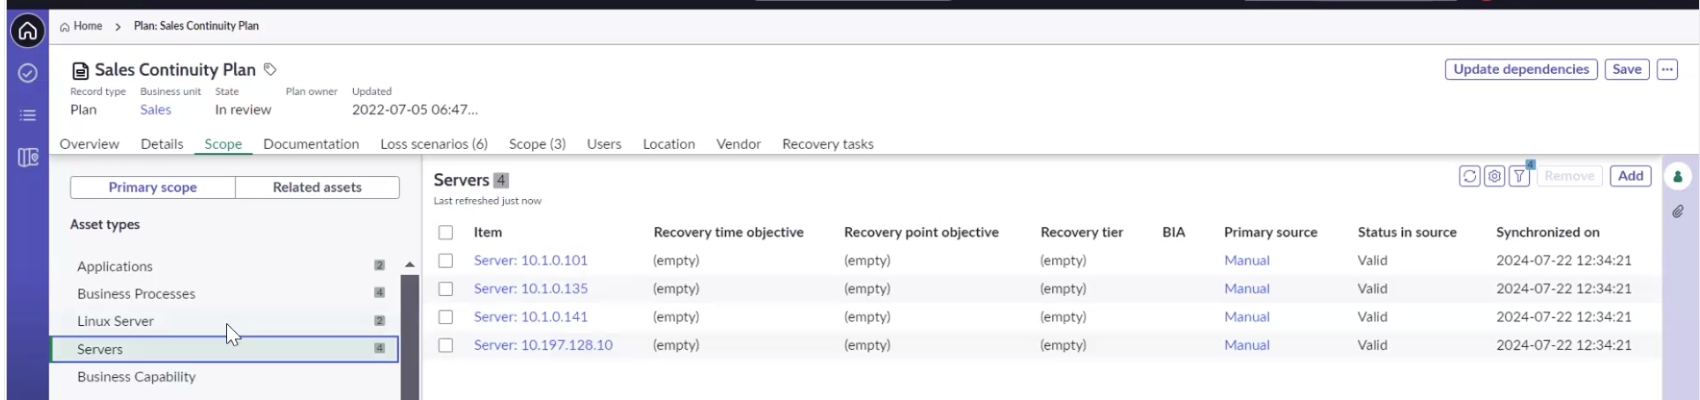Screen dimensions: 1700x400
Task: Switch to the Loss scenarios (6) tab
Action: click(x=434, y=144)
